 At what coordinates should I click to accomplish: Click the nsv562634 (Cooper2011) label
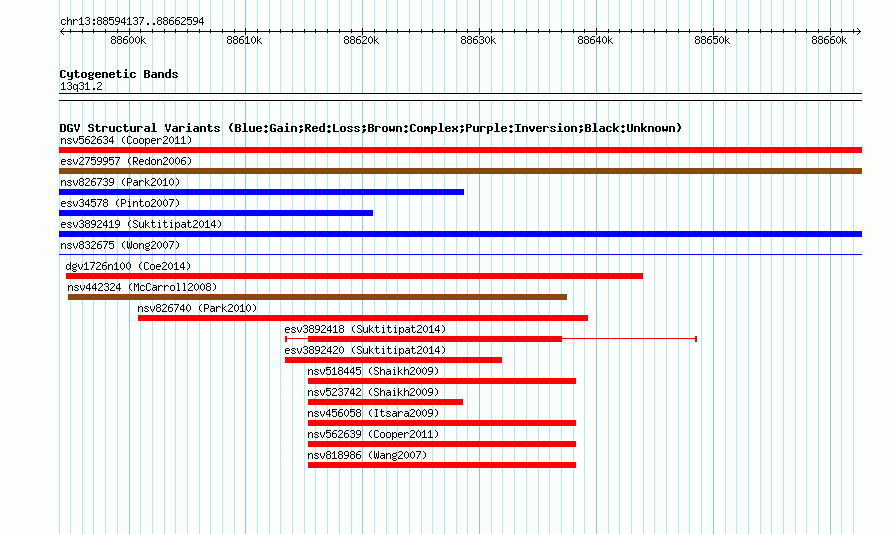[126, 140]
